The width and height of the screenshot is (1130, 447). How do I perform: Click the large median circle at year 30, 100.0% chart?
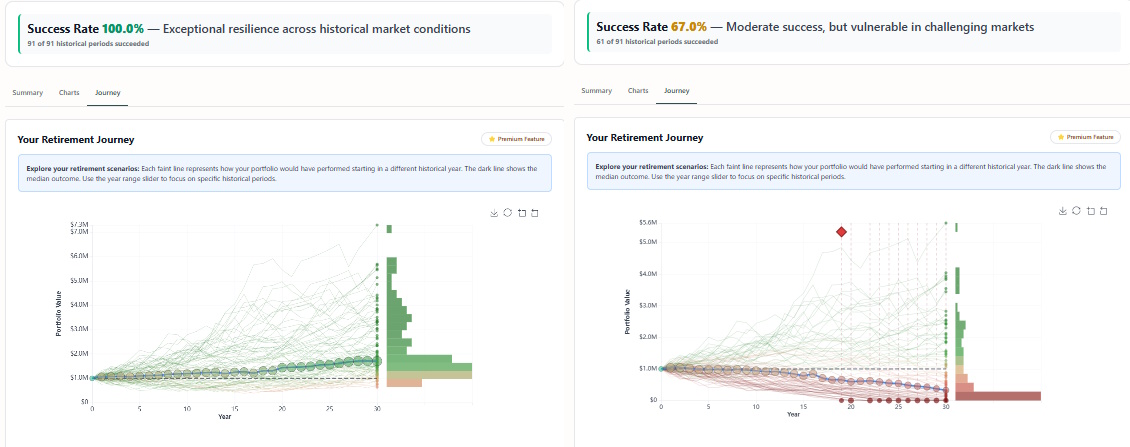pyautogui.click(x=377, y=360)
